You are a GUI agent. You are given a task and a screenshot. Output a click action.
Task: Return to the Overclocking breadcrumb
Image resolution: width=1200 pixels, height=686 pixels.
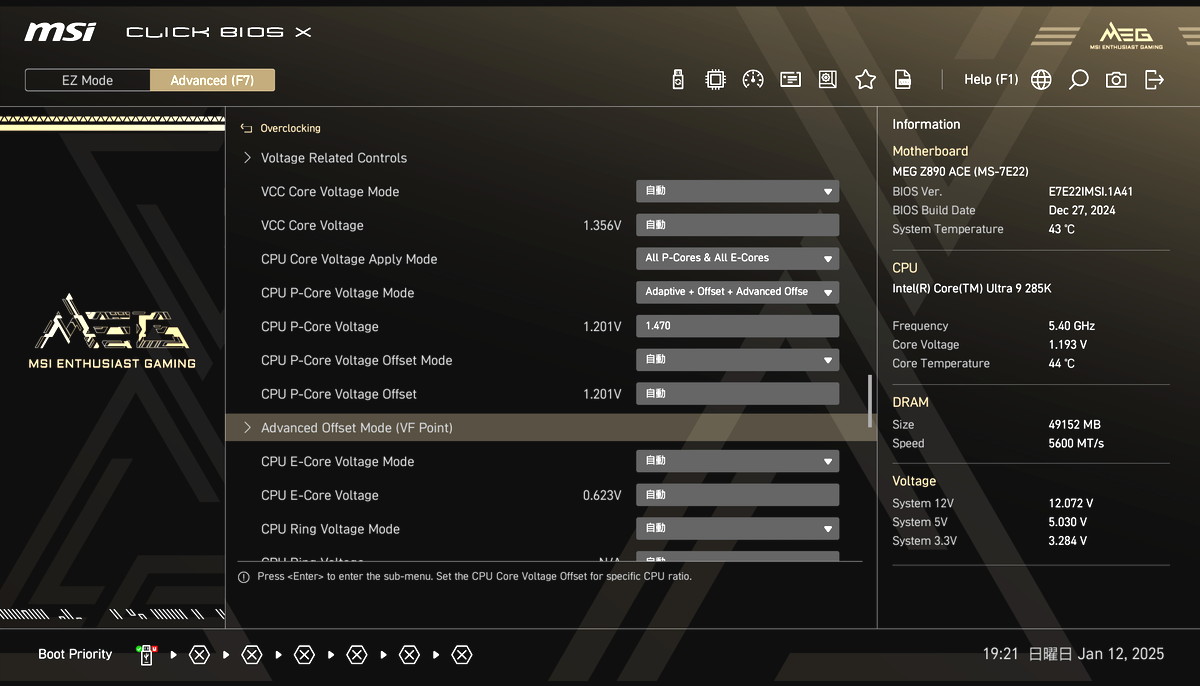pos(290,128)
